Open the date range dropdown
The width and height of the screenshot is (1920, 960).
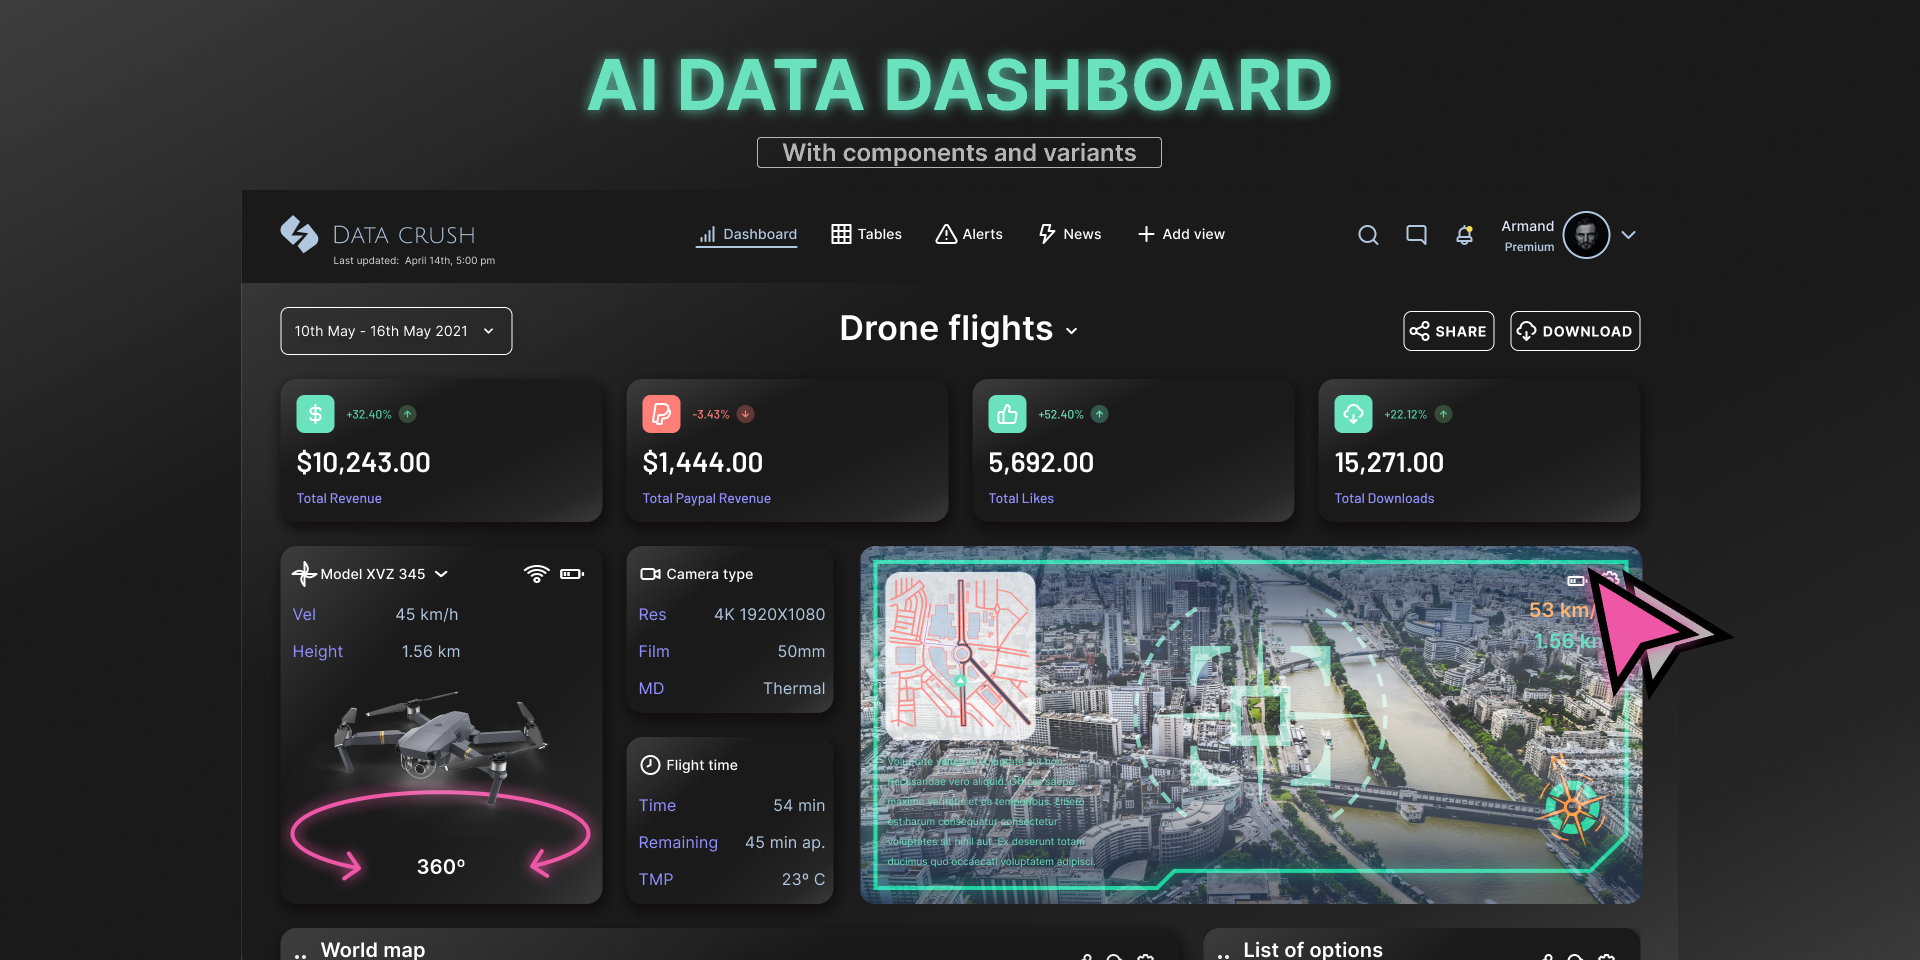pyautogui.click(x=396, y=331)
